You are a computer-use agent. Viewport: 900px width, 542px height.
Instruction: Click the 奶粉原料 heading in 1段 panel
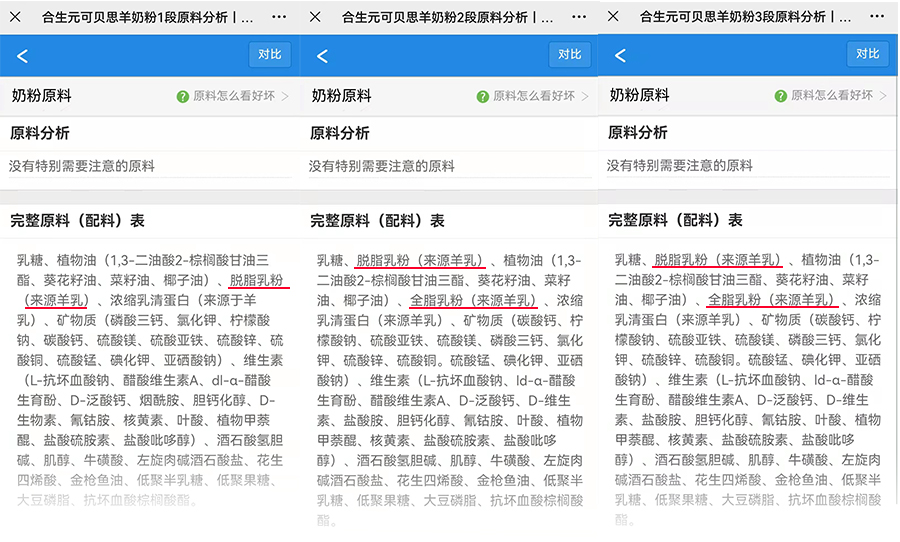(x=41, y=97)
